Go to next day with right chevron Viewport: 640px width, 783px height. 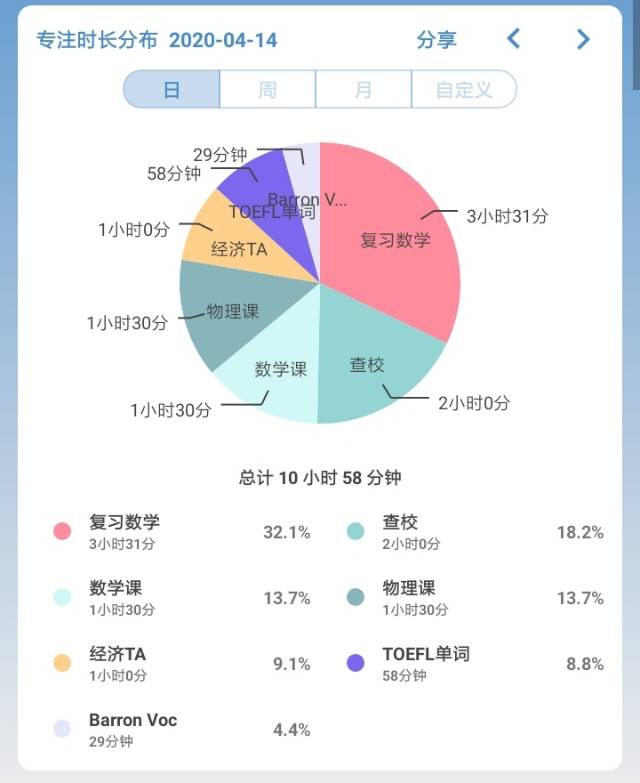coord(583,39)
